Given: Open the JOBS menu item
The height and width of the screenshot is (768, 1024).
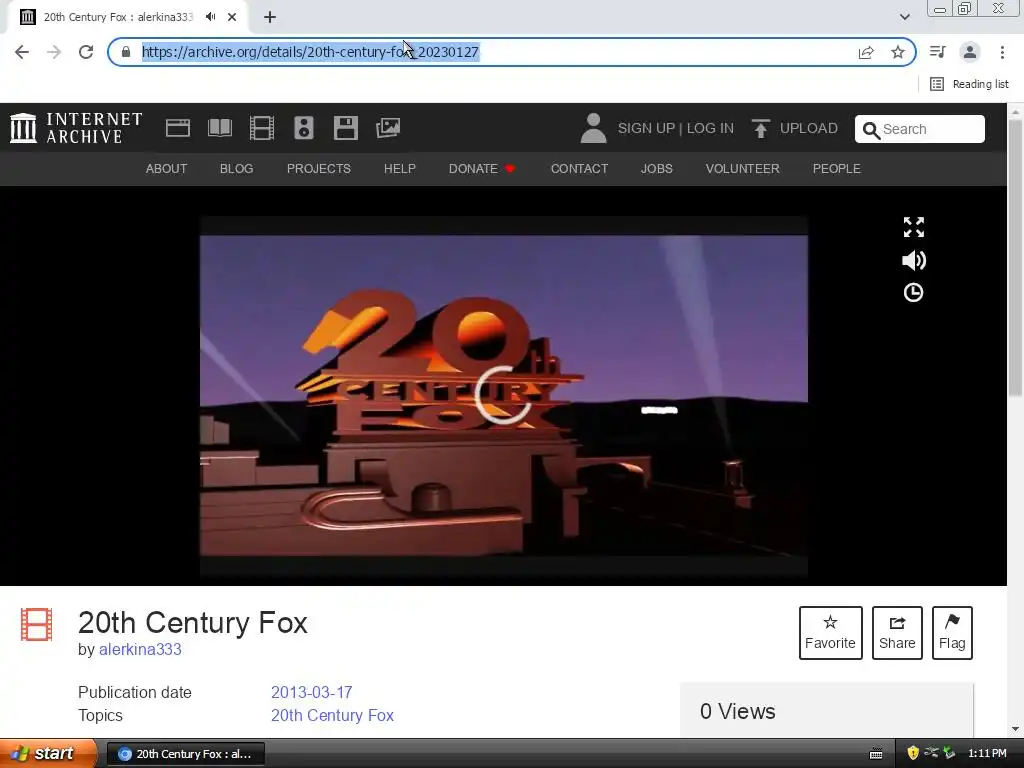Looking at the screenshot, I should [x=656, y=168].
